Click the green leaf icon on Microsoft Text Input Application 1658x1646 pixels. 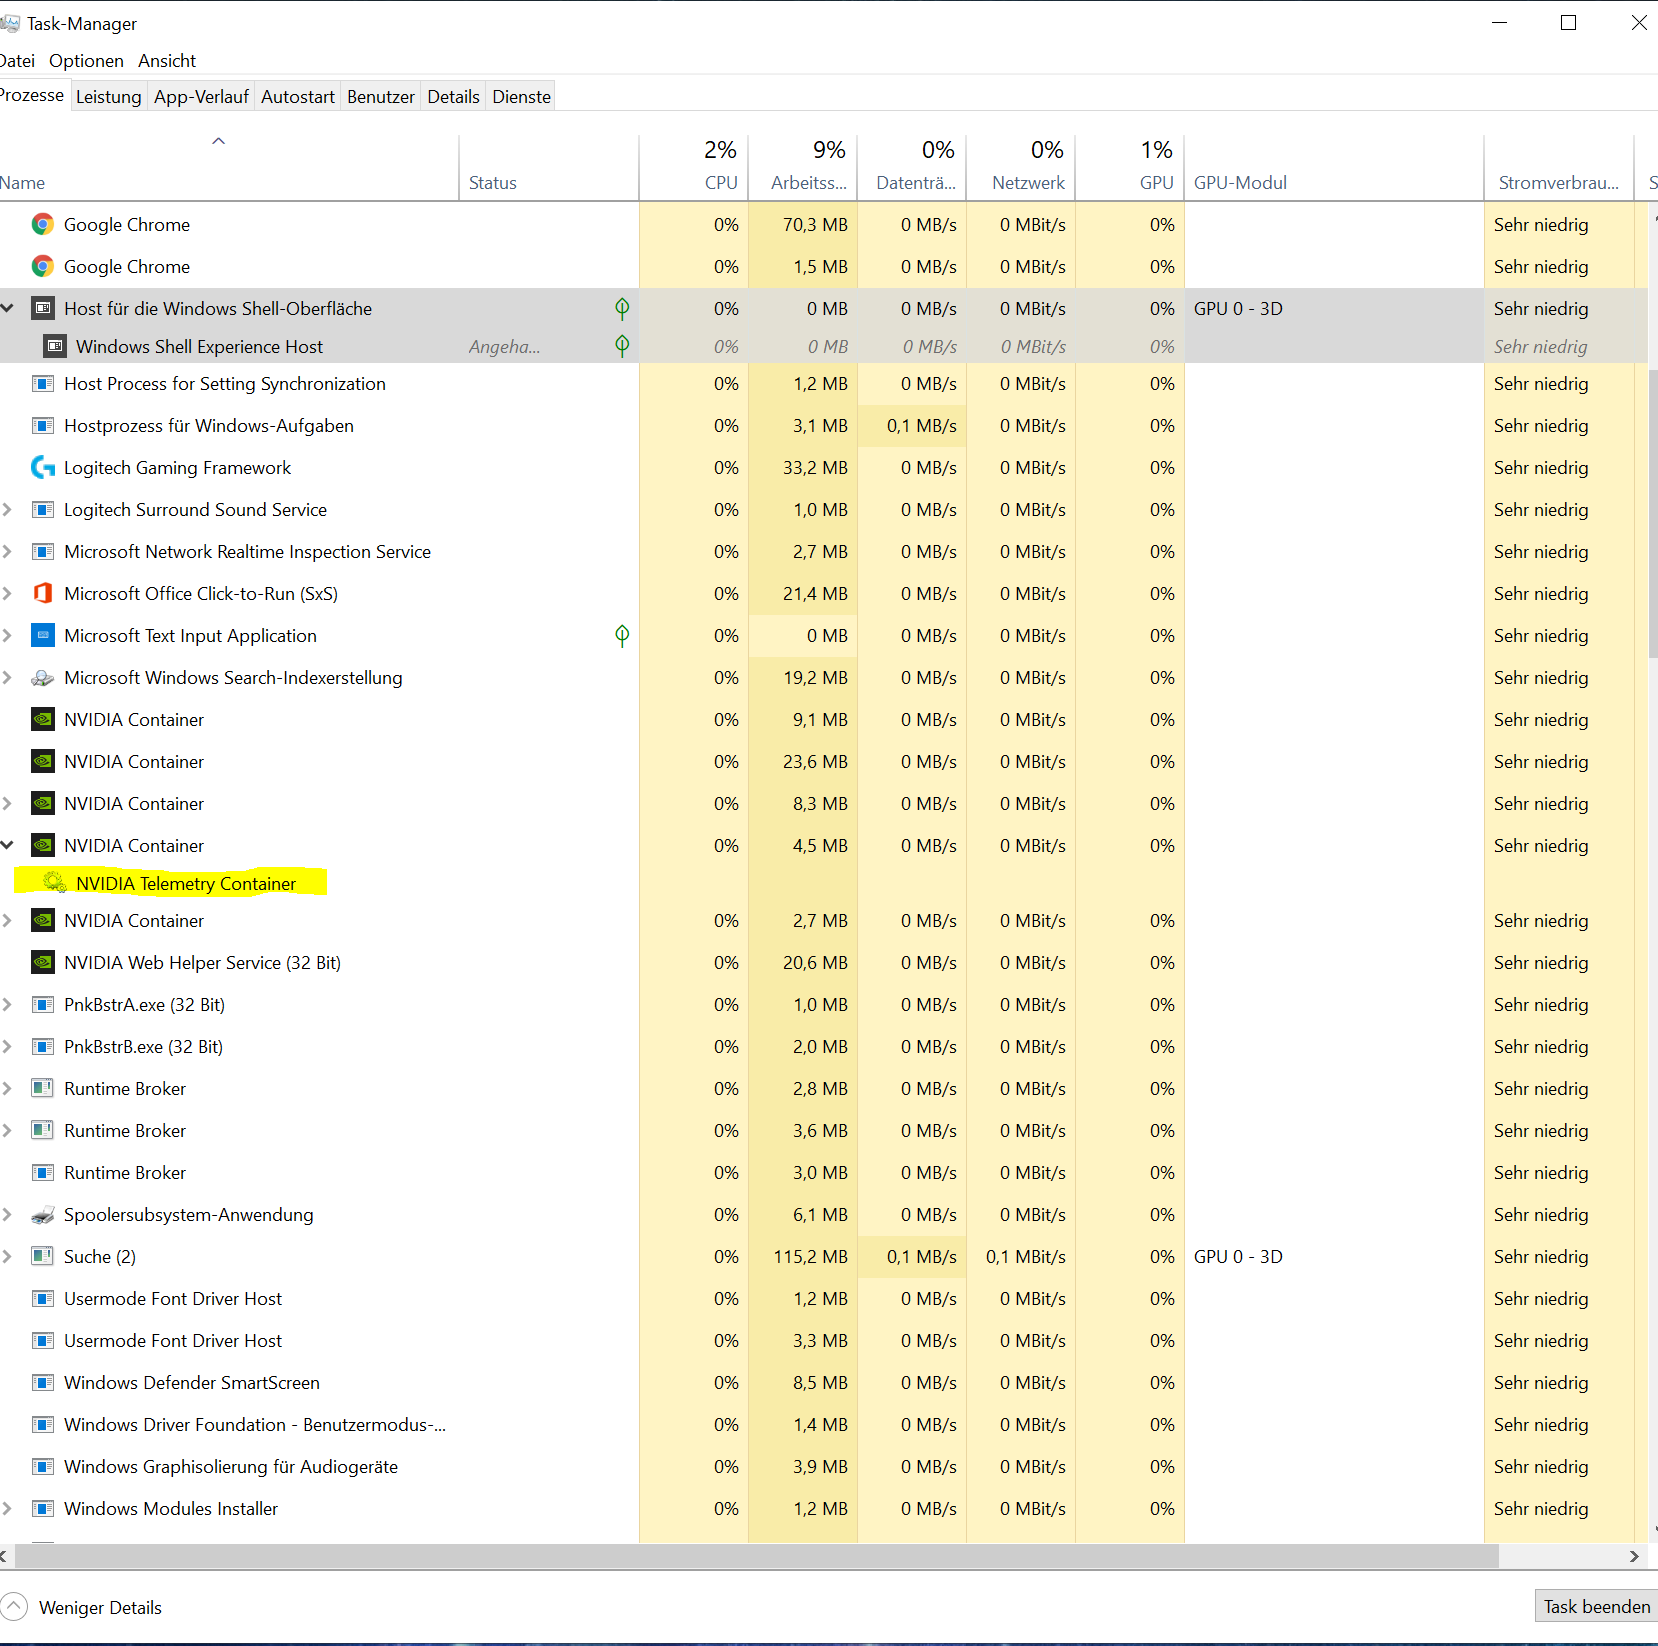pos(622,635)
